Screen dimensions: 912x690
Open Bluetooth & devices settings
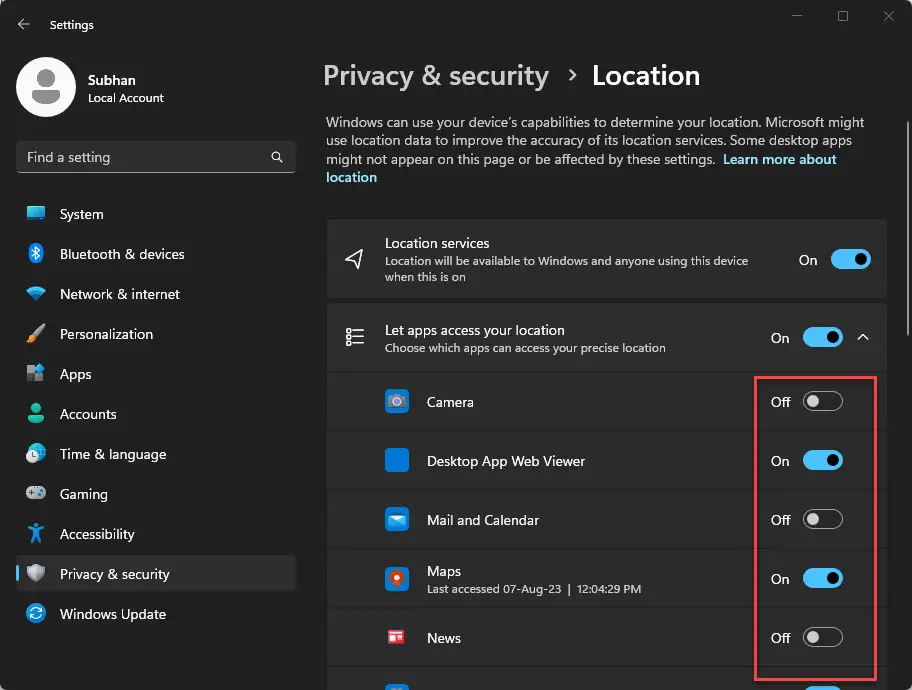(156, 254)
